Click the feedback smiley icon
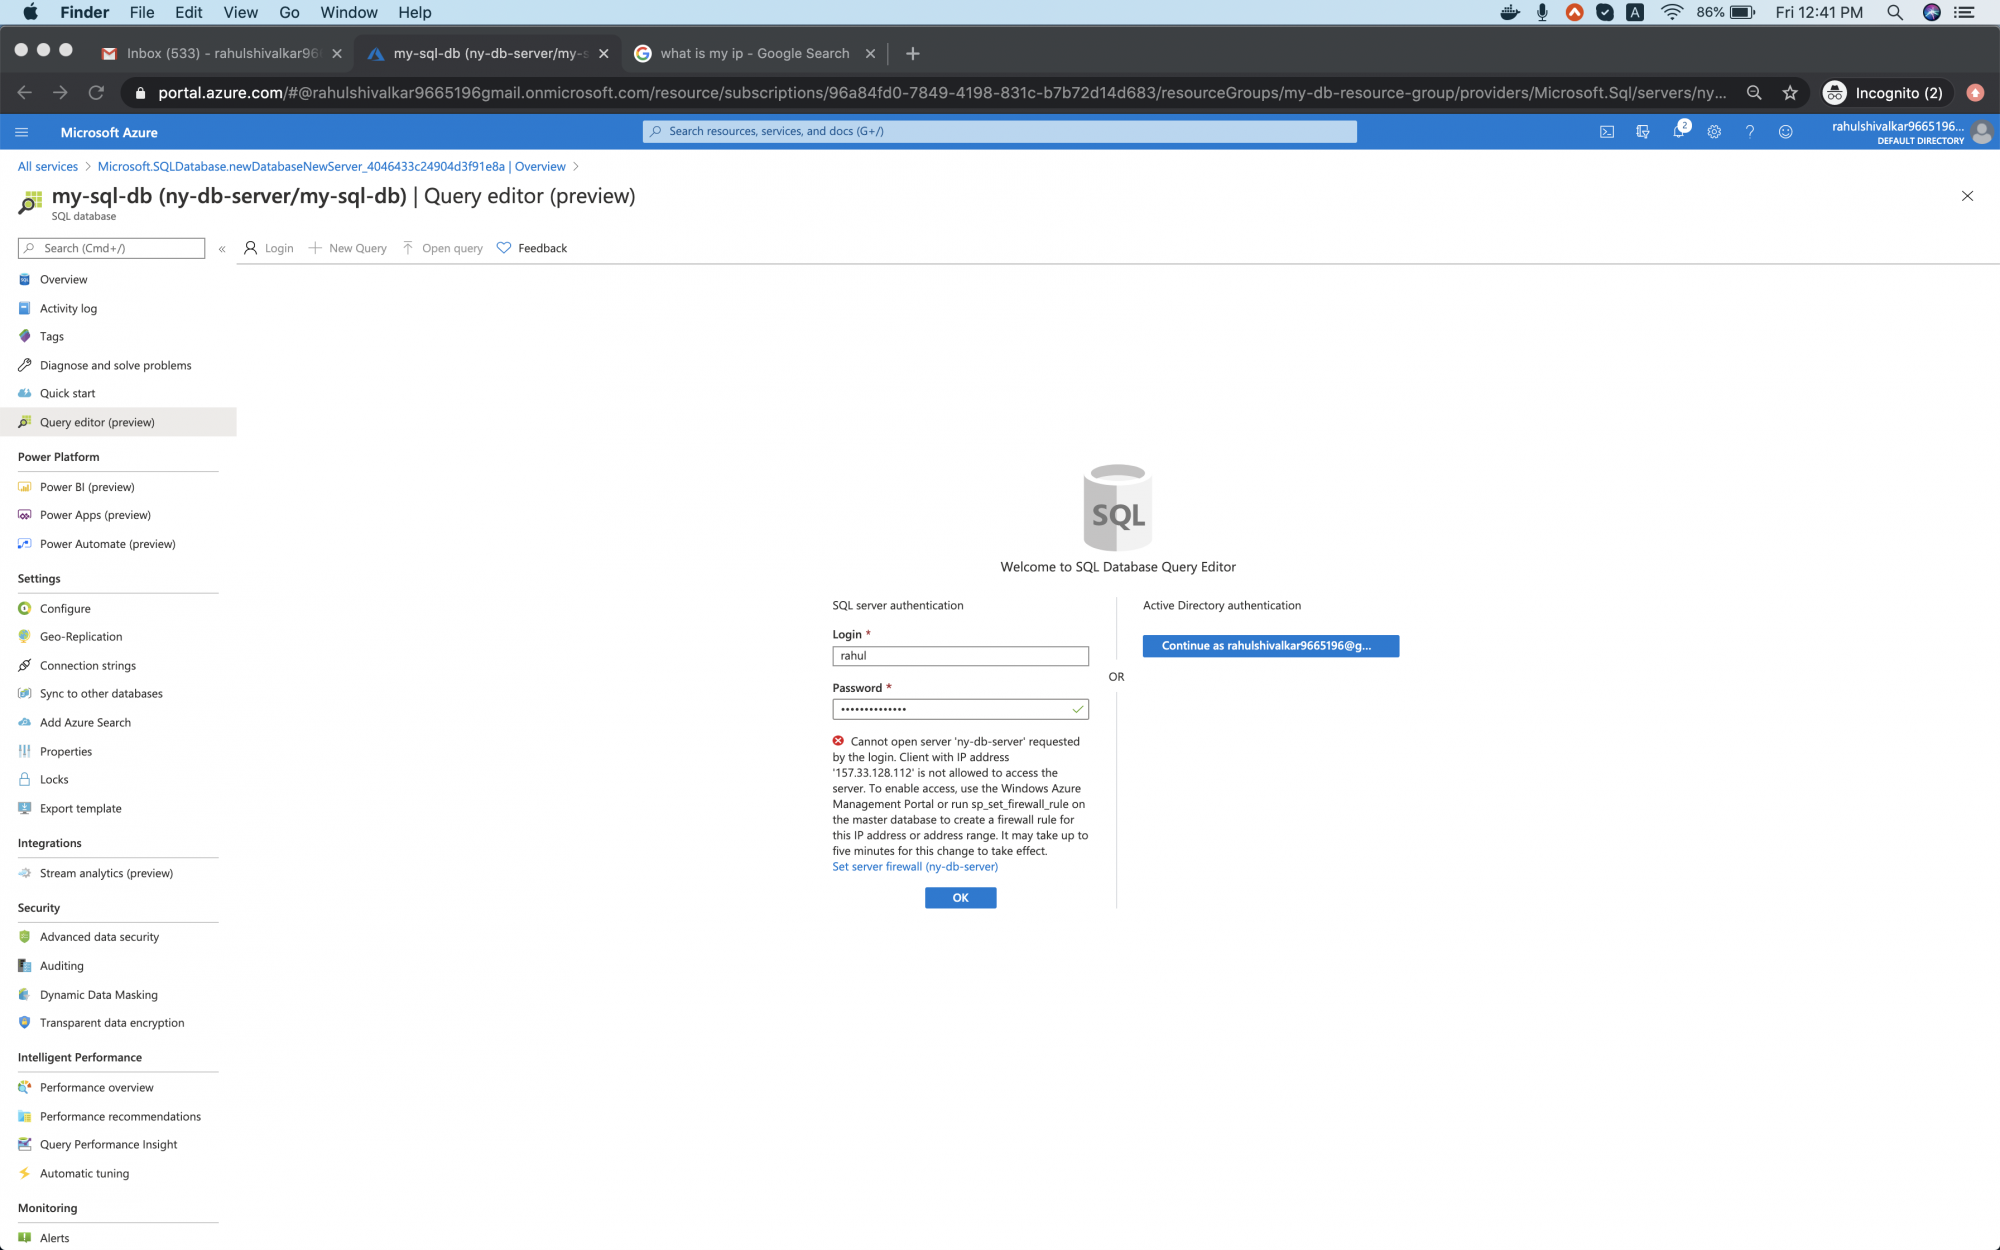This screenshot has width=2000, height=1250. 1785,132
